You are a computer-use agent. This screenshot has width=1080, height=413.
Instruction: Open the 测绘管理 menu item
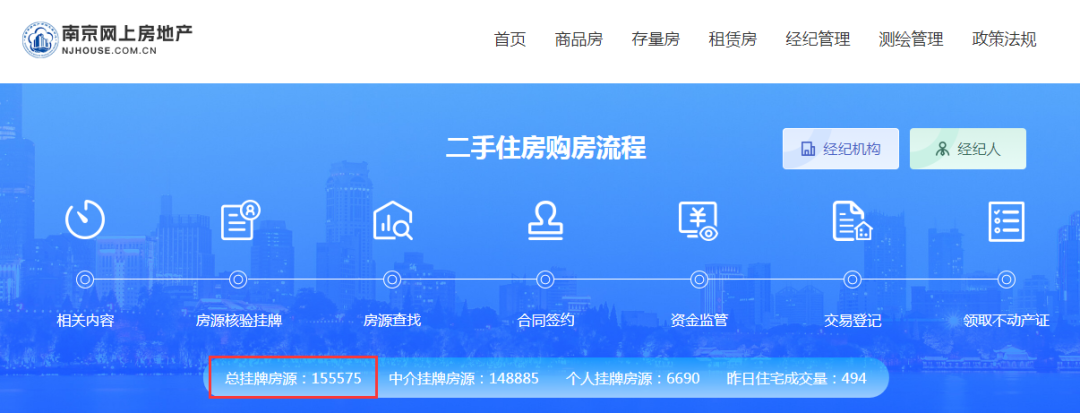coord(911,39)
